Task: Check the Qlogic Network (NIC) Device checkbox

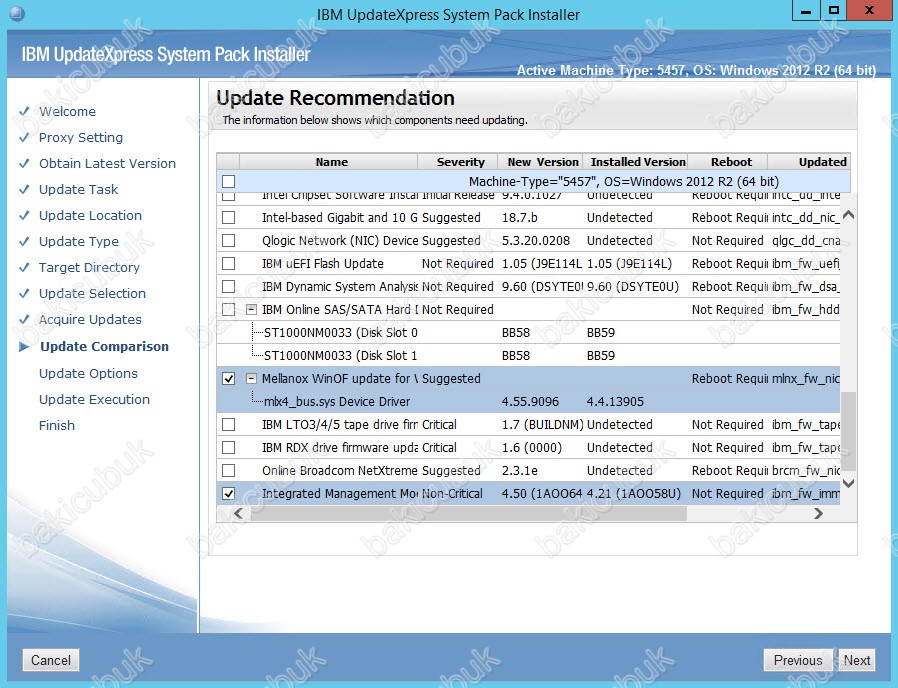Action: (x=229, y=241)
